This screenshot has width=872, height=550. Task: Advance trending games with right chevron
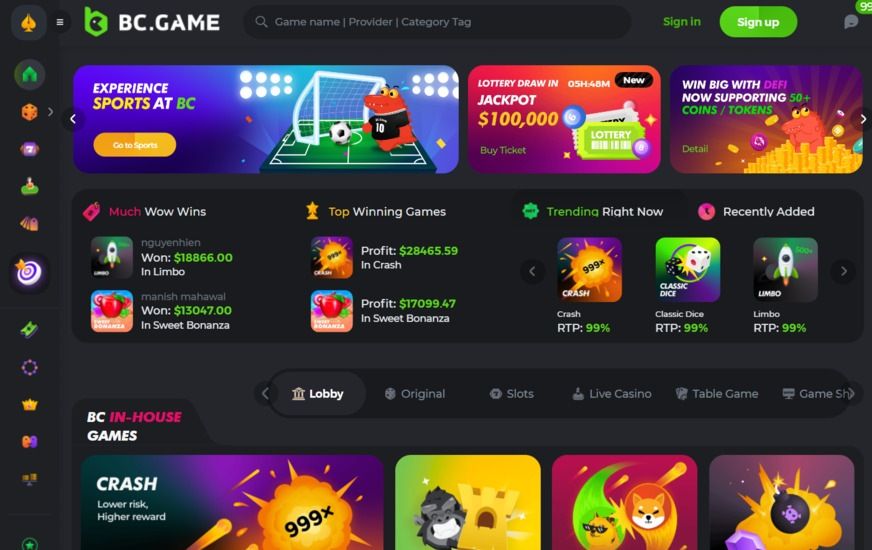click(x=844, y=271)
